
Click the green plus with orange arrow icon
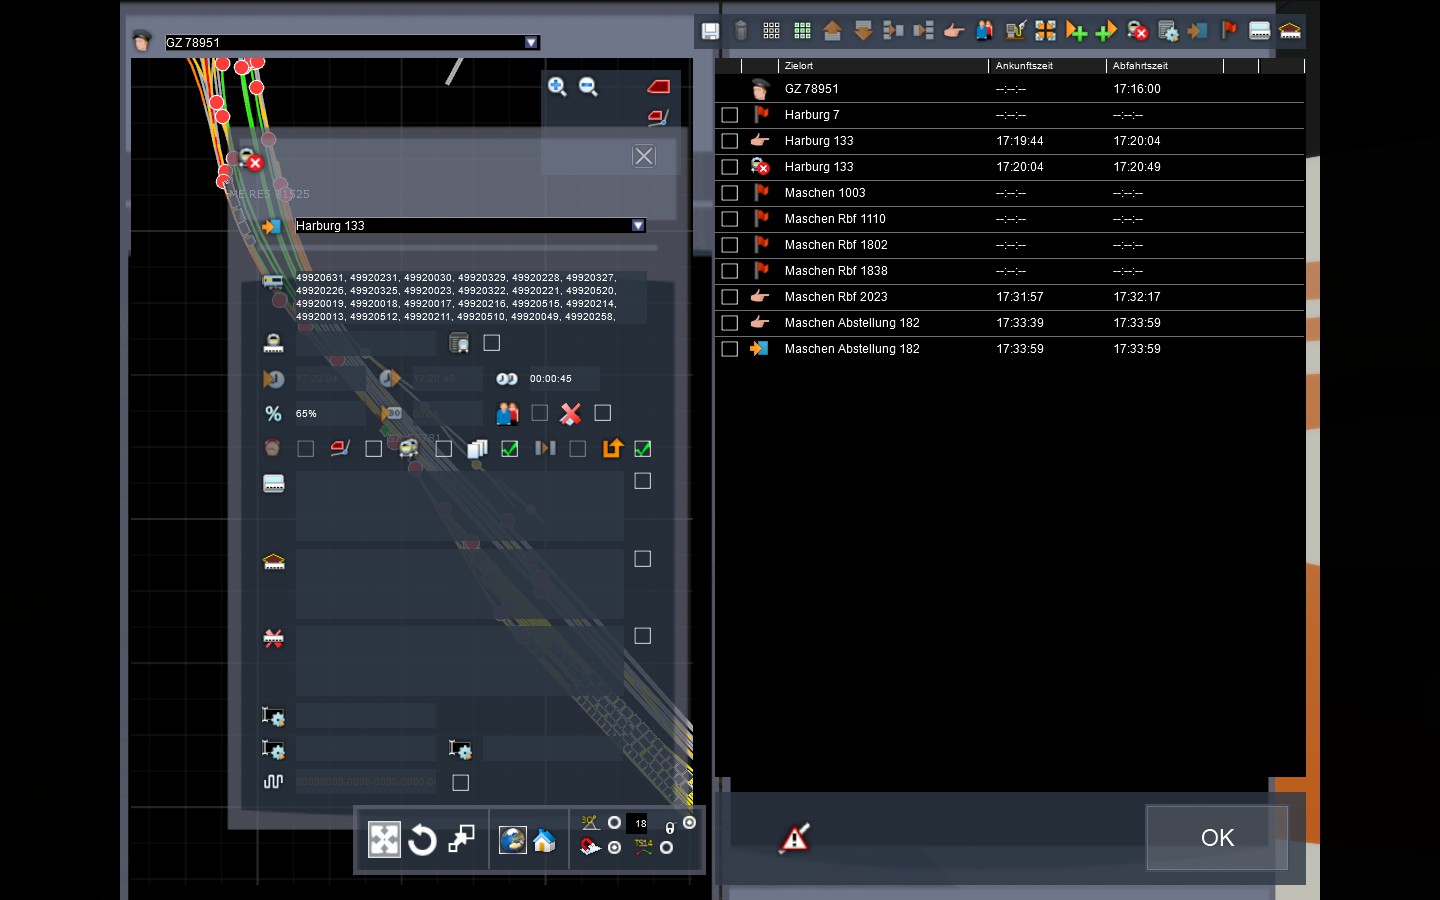point(1106,31)
